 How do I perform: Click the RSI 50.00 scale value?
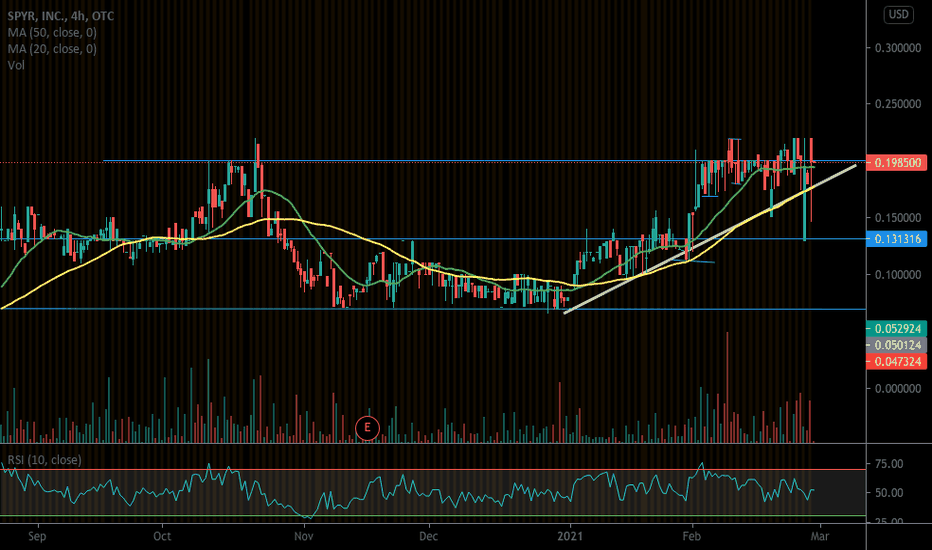point(889,493)
